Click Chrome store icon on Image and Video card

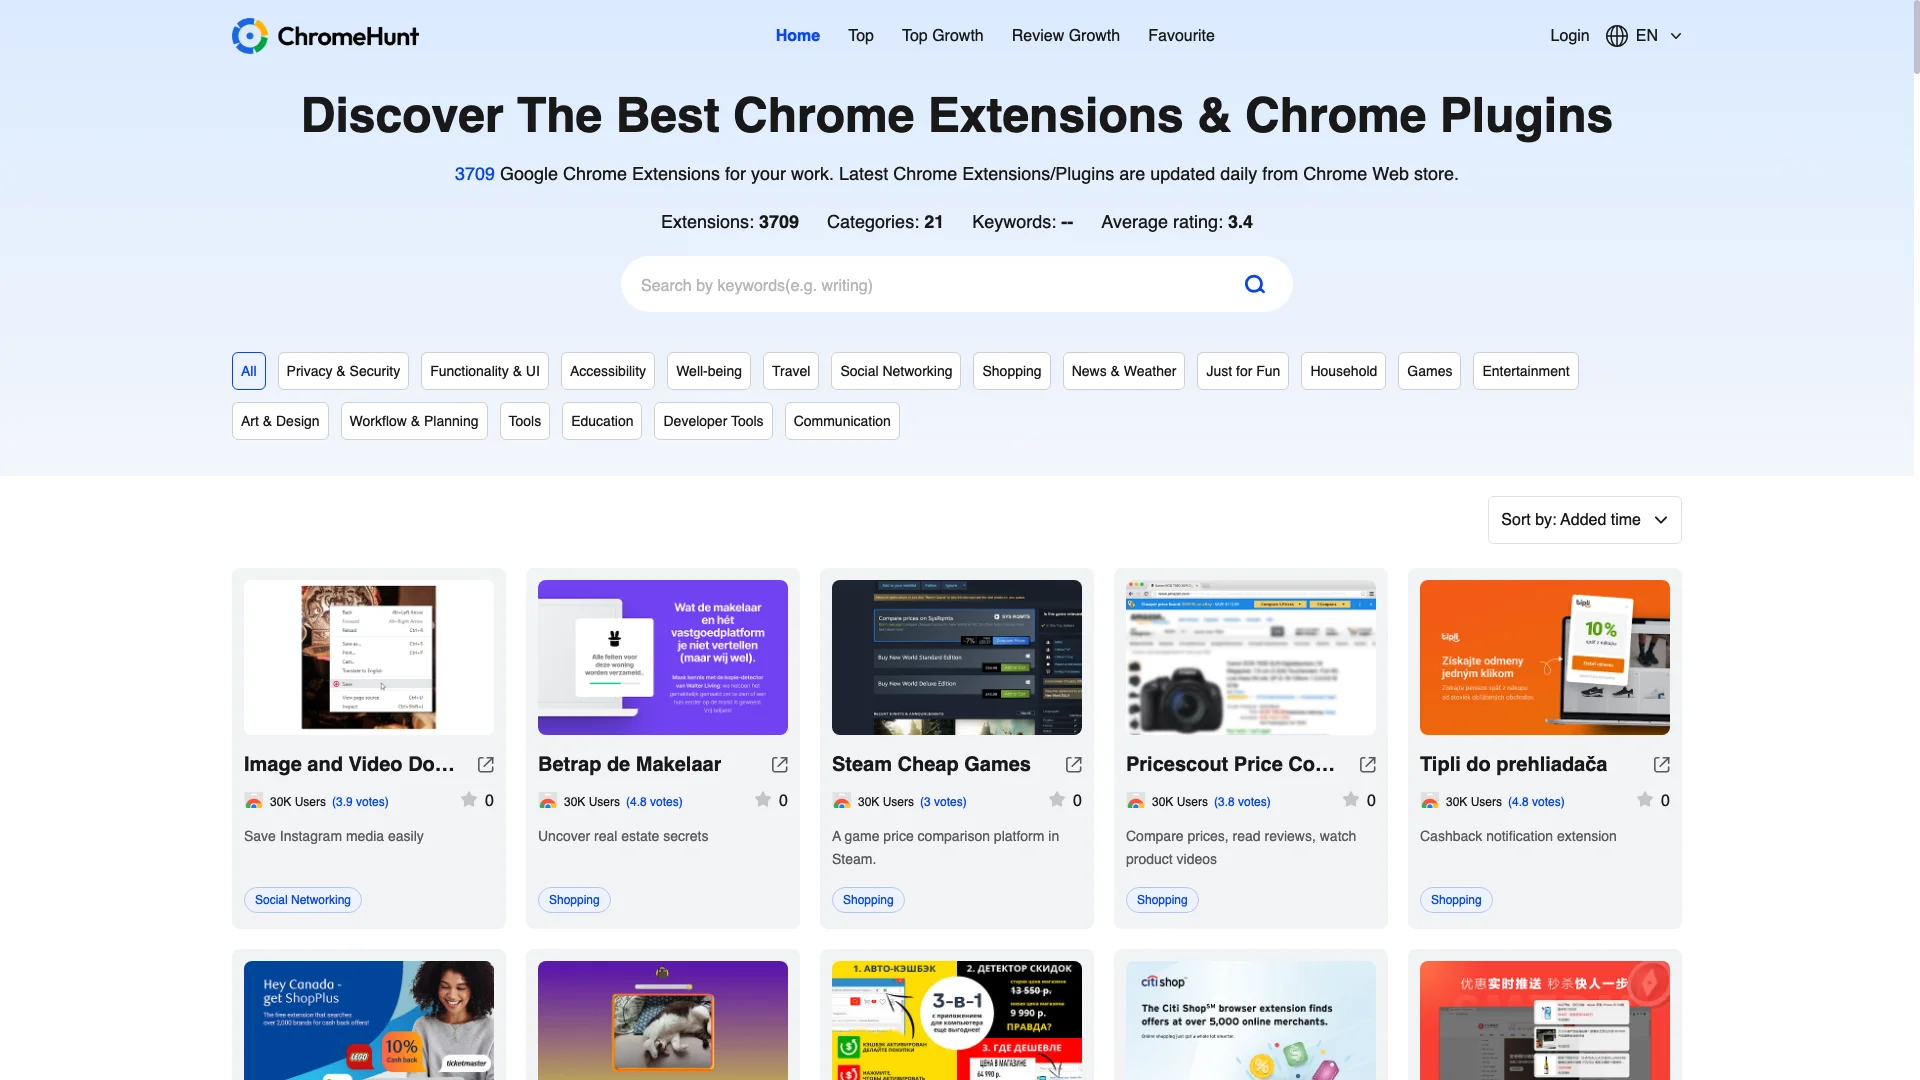point(254,802)
